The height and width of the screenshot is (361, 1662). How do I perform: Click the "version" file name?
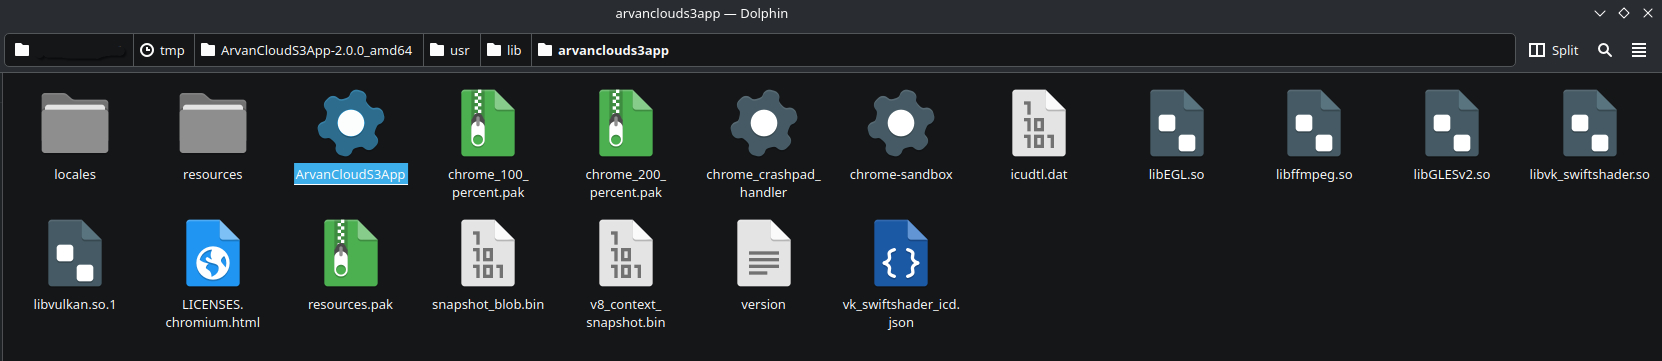tap(764, 304)
